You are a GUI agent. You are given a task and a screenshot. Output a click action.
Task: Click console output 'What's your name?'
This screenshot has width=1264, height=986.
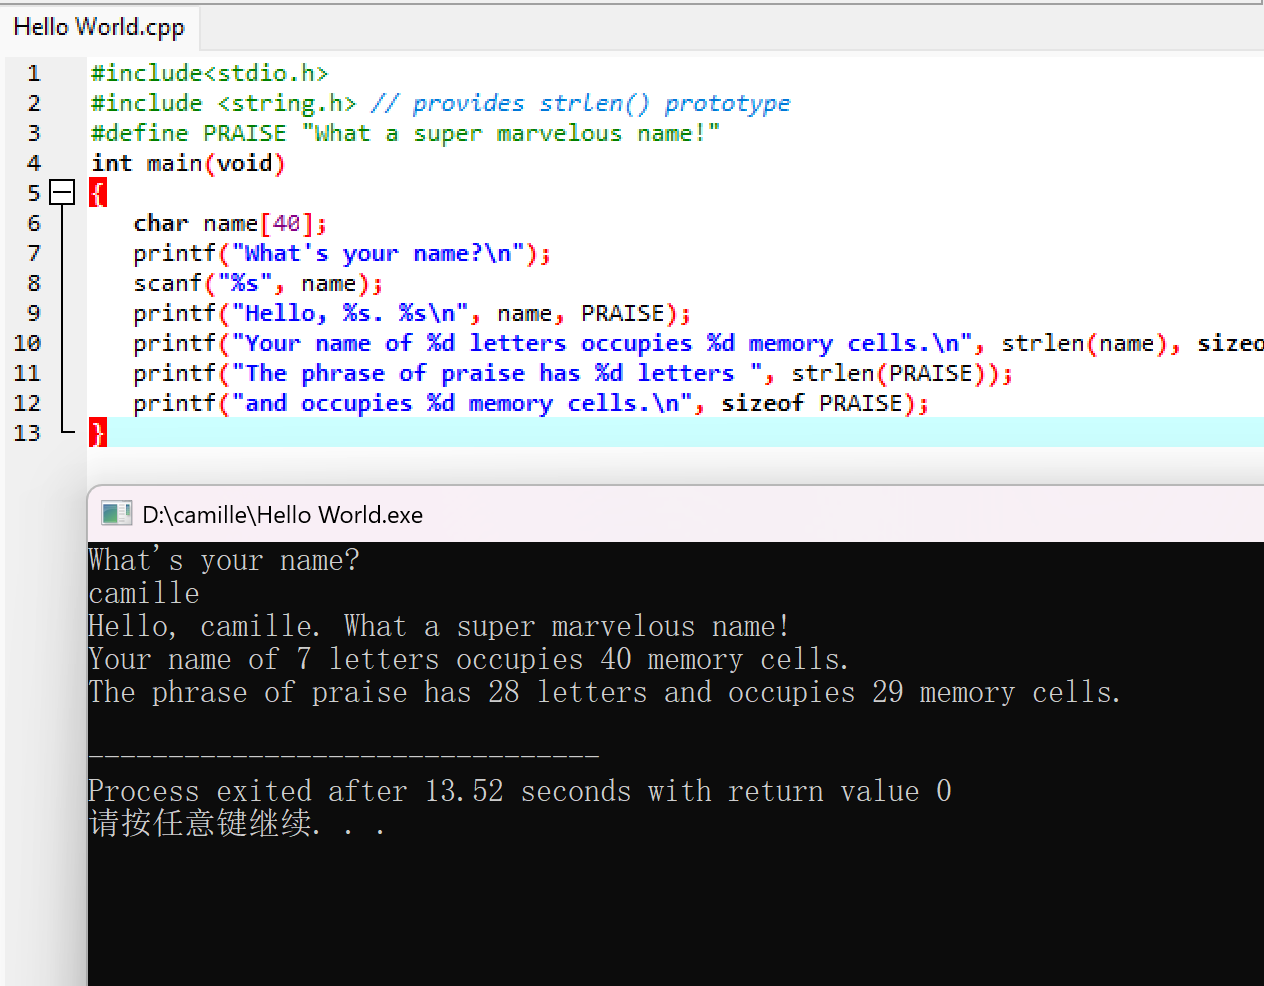click(x=224, y=560)
